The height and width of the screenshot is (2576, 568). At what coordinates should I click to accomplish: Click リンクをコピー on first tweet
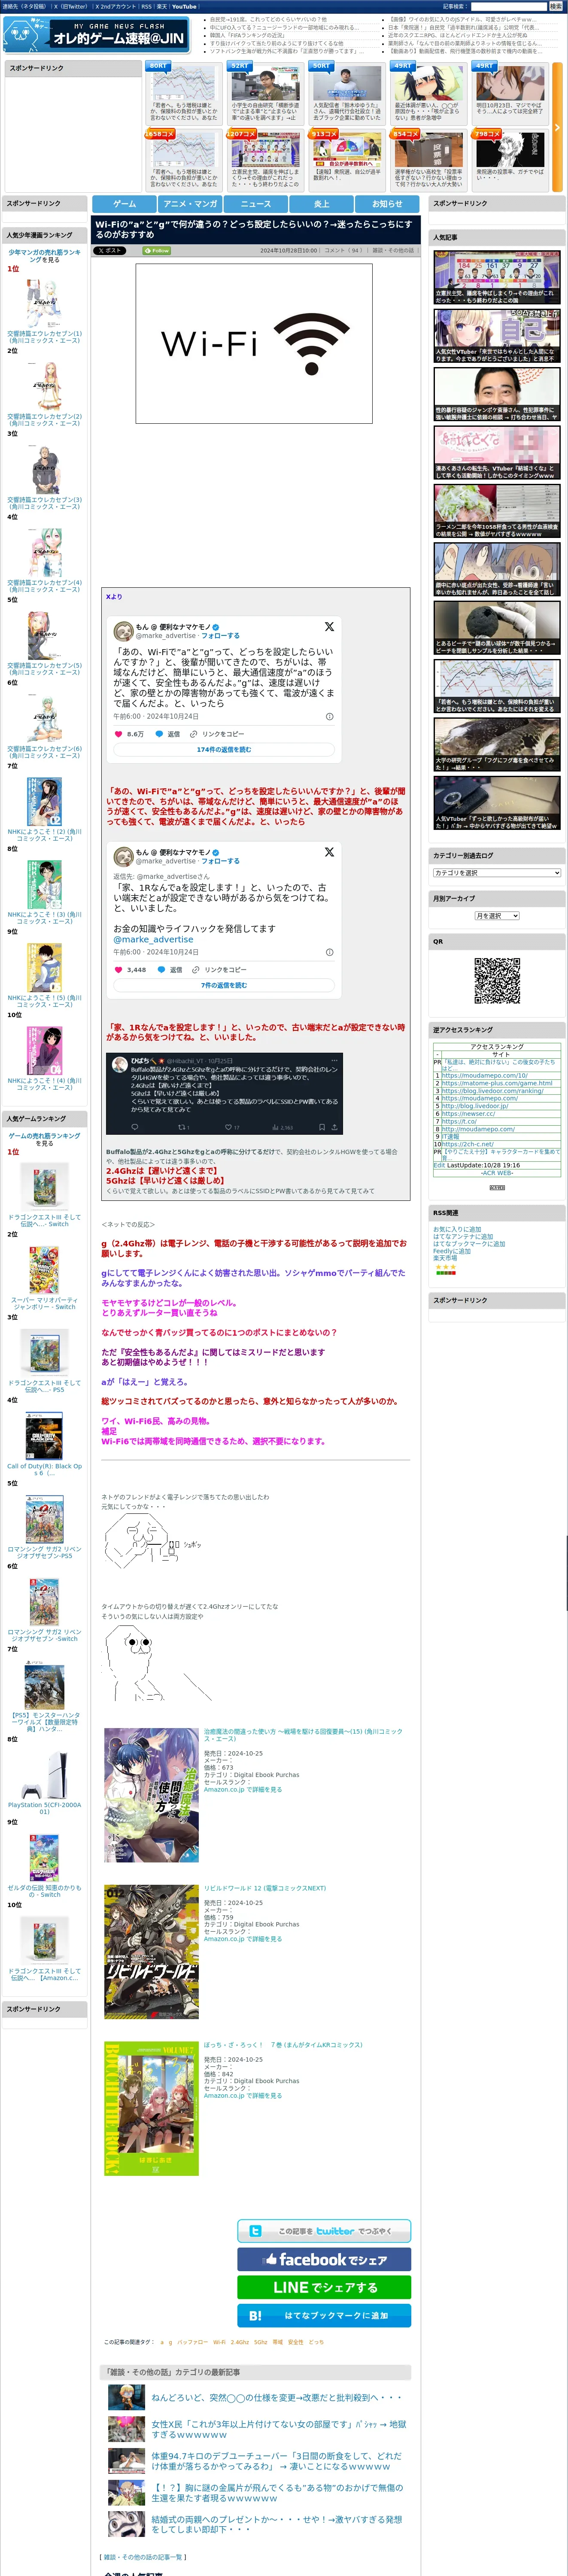pos(218,734)
